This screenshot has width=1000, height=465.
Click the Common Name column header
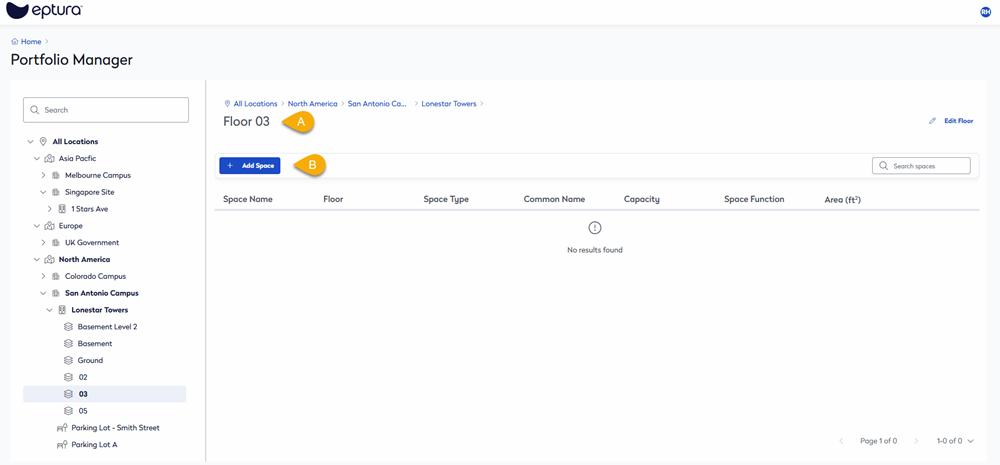[x=554, y=199]
